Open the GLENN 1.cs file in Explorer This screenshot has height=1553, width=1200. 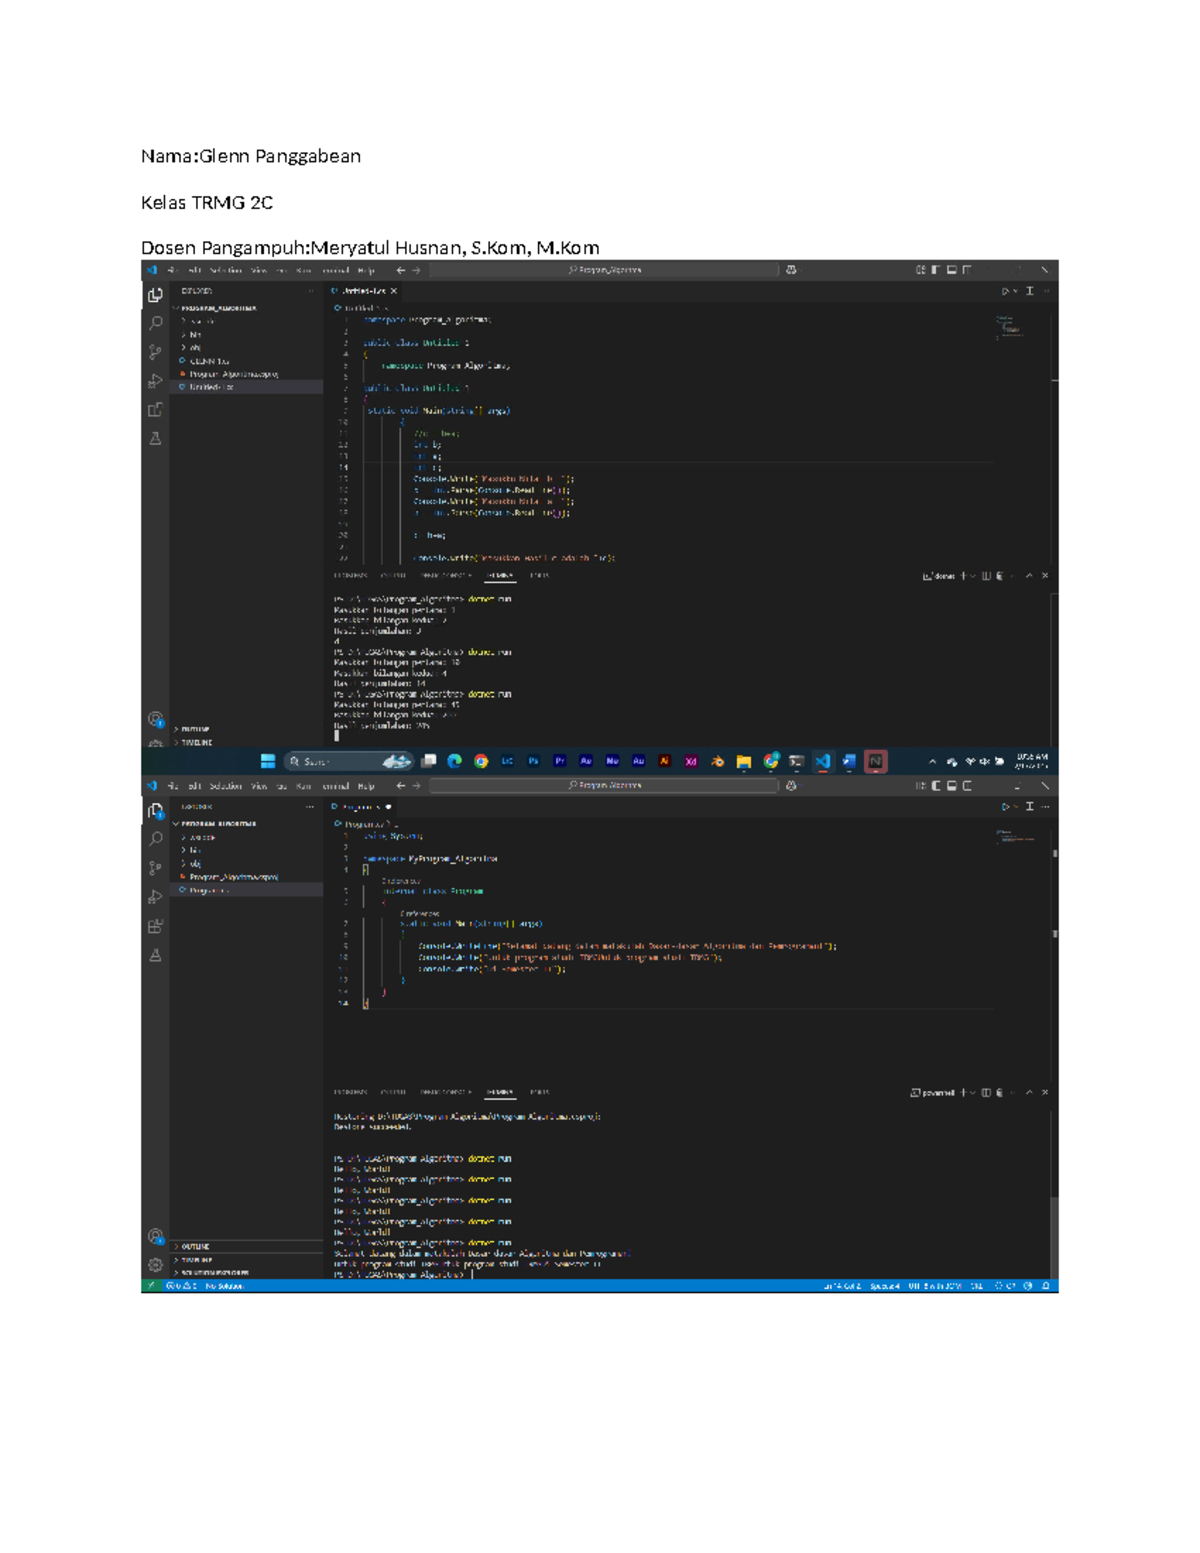click(247, 361)
